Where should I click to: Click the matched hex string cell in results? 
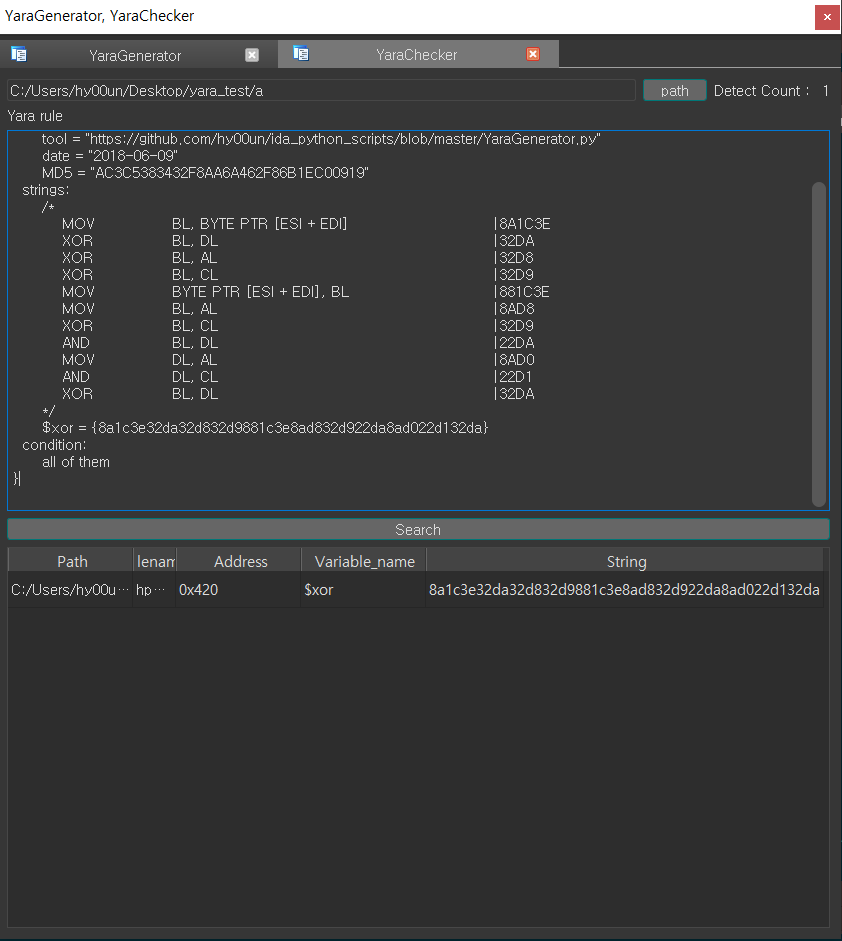(624, 589)
